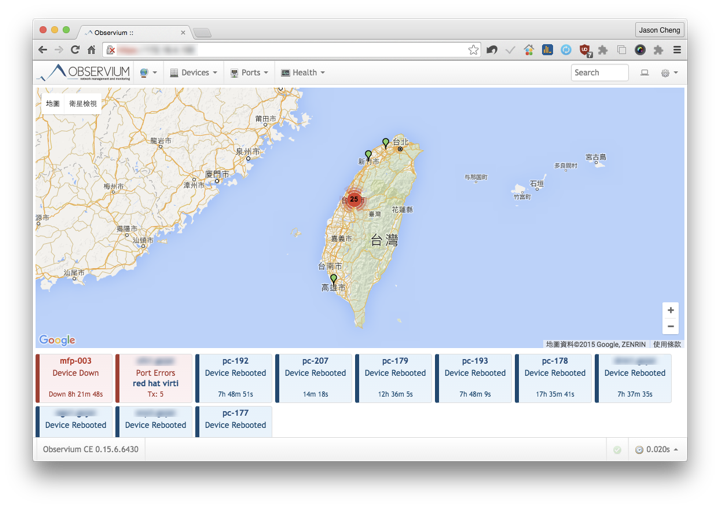Switch map to 衛星檢視 satellite view
This screenshot has width=720, height=508.
click(83, 104)
